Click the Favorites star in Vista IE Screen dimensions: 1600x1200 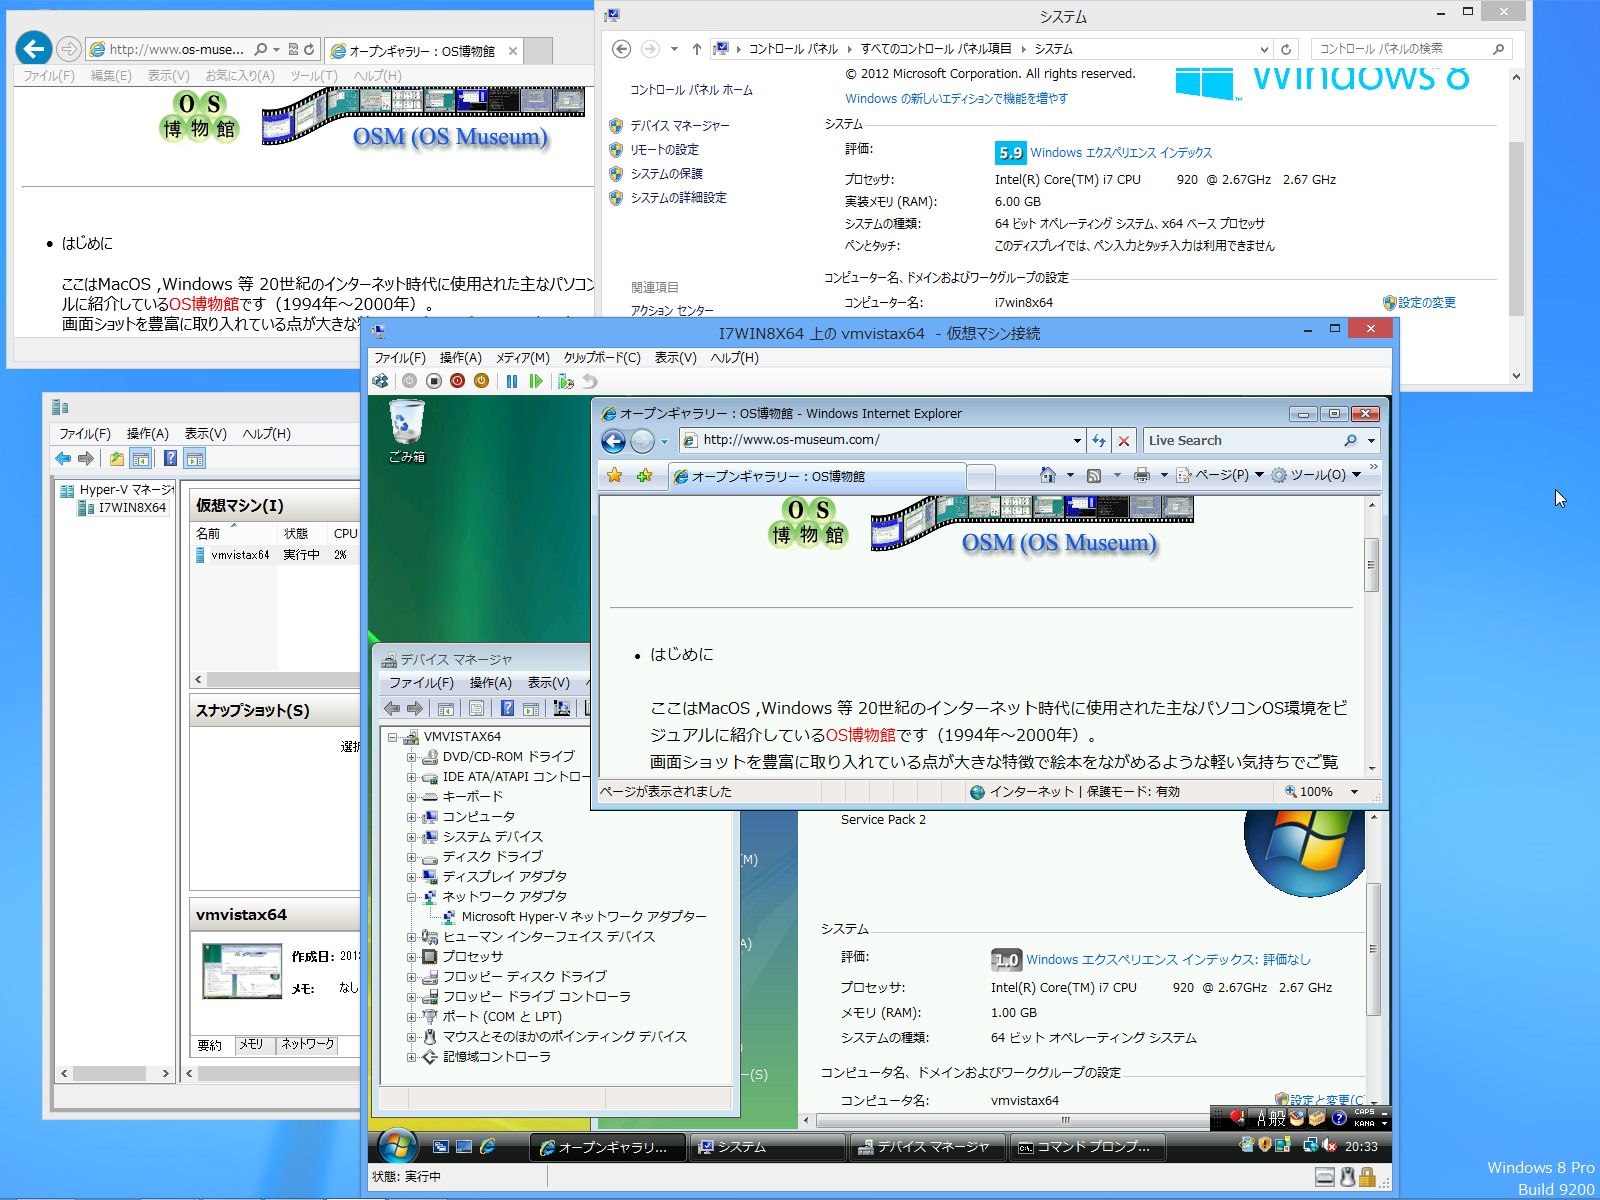point(614,476)
